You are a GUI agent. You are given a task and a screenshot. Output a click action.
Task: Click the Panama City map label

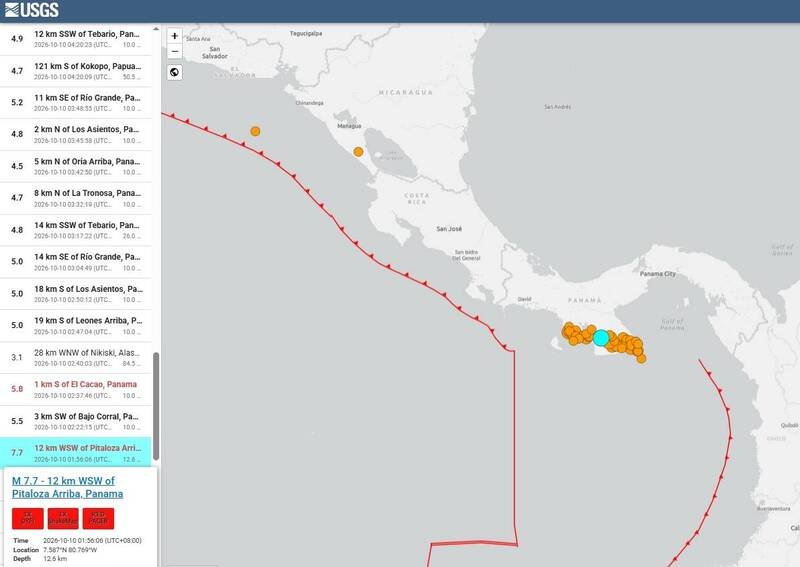coord(658,274)
